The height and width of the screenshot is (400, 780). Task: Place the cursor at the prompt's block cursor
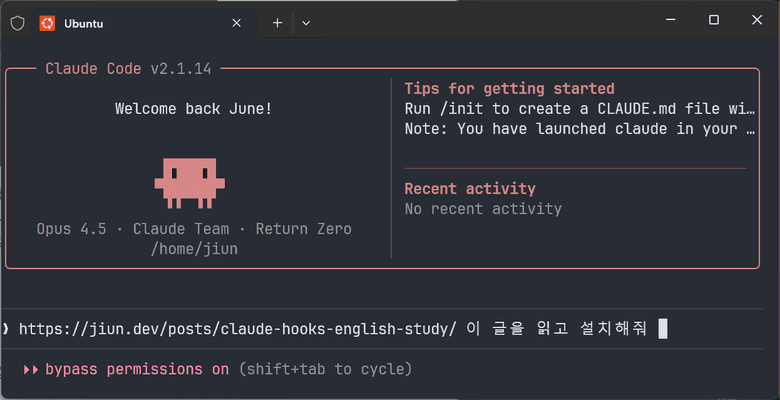point(663,329)
